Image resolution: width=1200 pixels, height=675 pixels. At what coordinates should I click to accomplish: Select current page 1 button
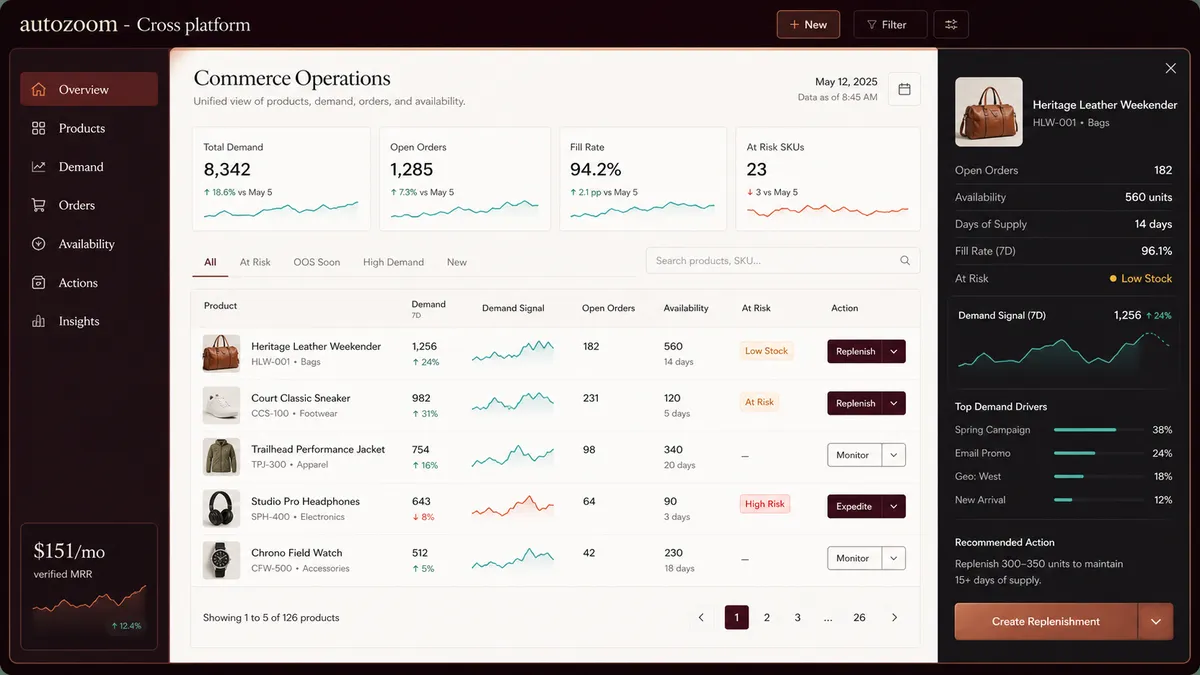[736, 618]
